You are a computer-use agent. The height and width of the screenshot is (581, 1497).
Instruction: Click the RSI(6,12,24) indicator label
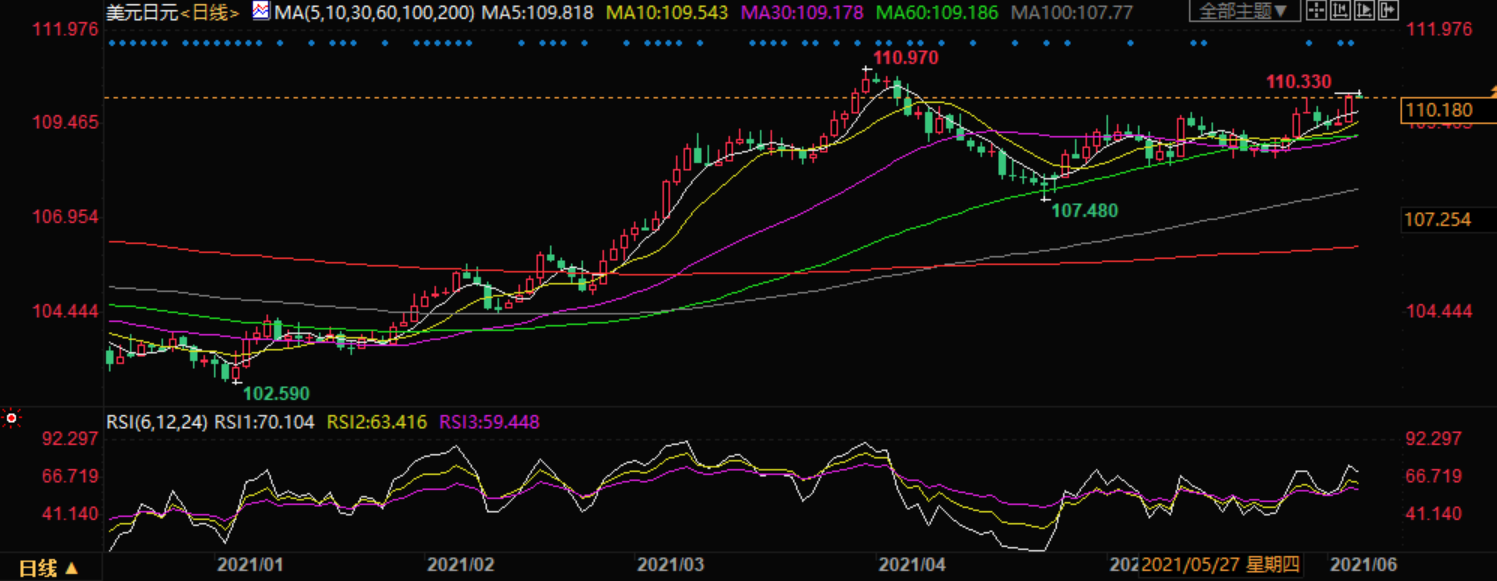[x=158, y=422]
